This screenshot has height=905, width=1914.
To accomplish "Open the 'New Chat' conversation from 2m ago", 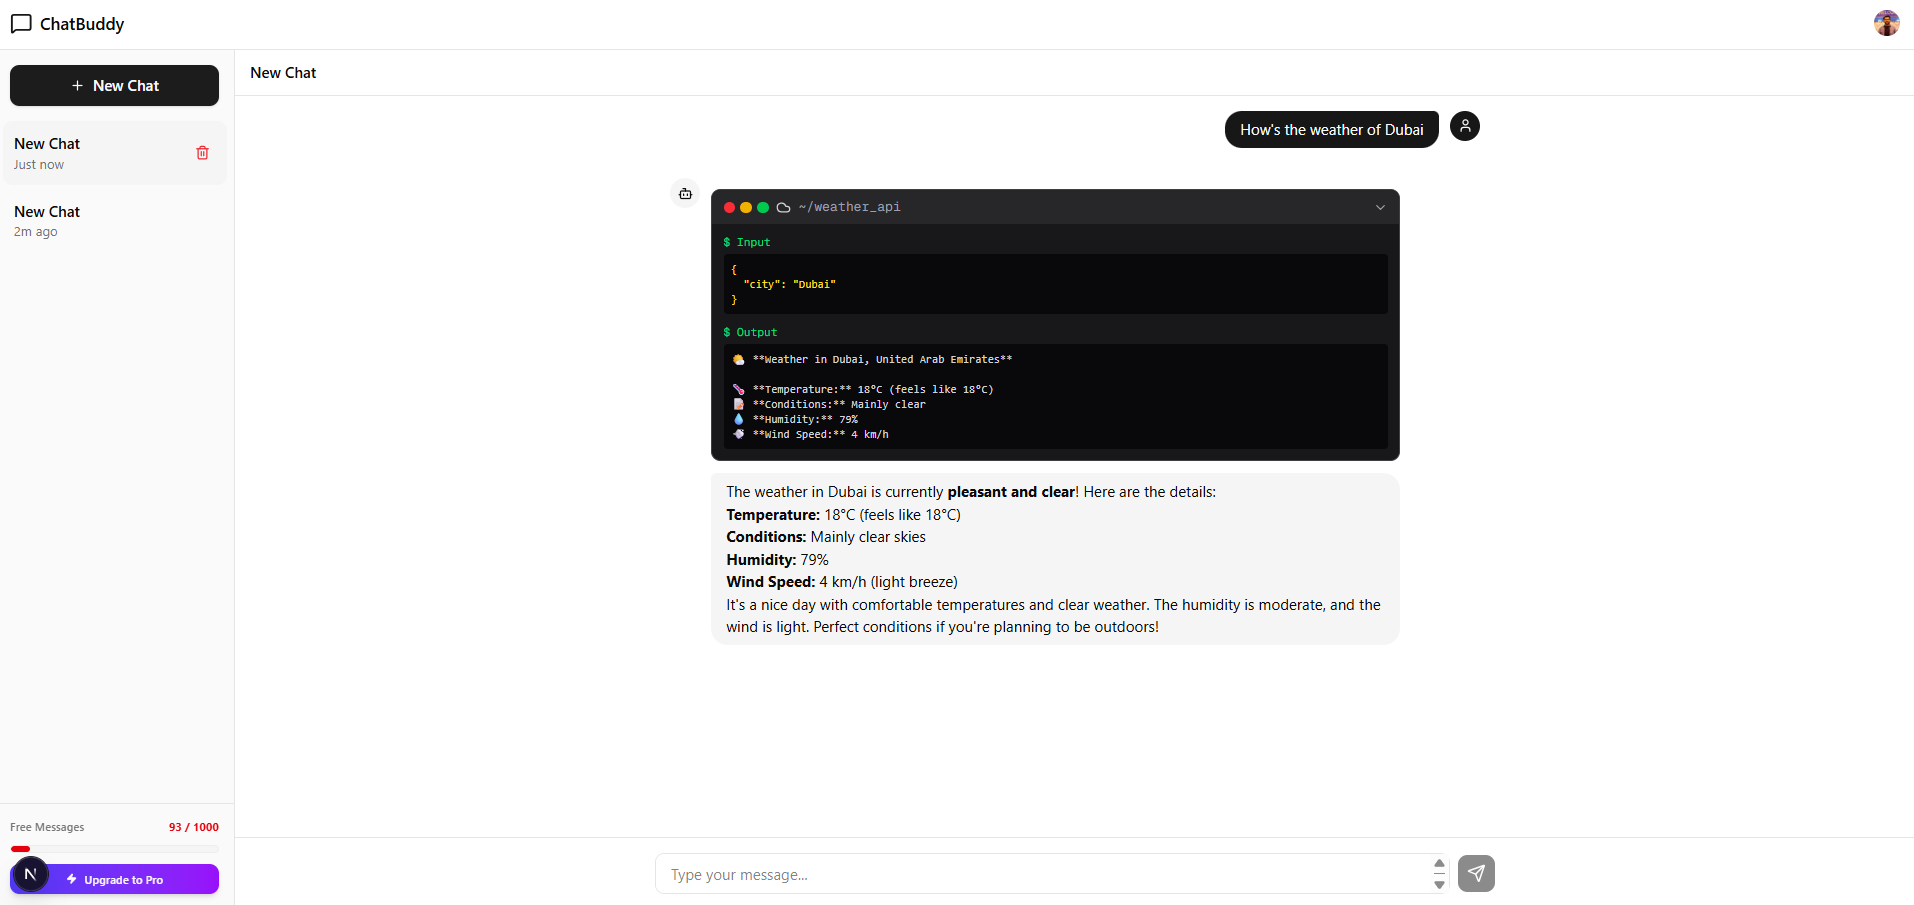I will [100, 220].
